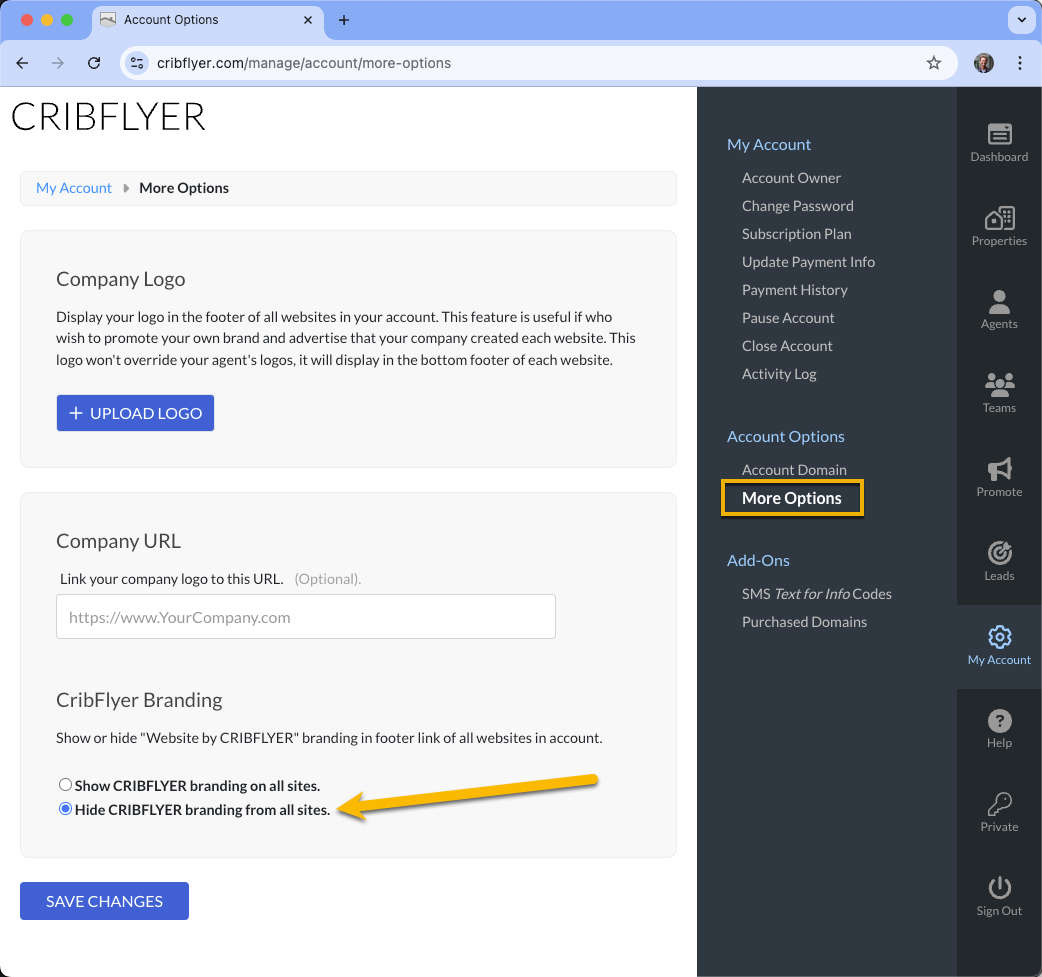Click the CRIBFLYER logo

(x=108, y=117)
